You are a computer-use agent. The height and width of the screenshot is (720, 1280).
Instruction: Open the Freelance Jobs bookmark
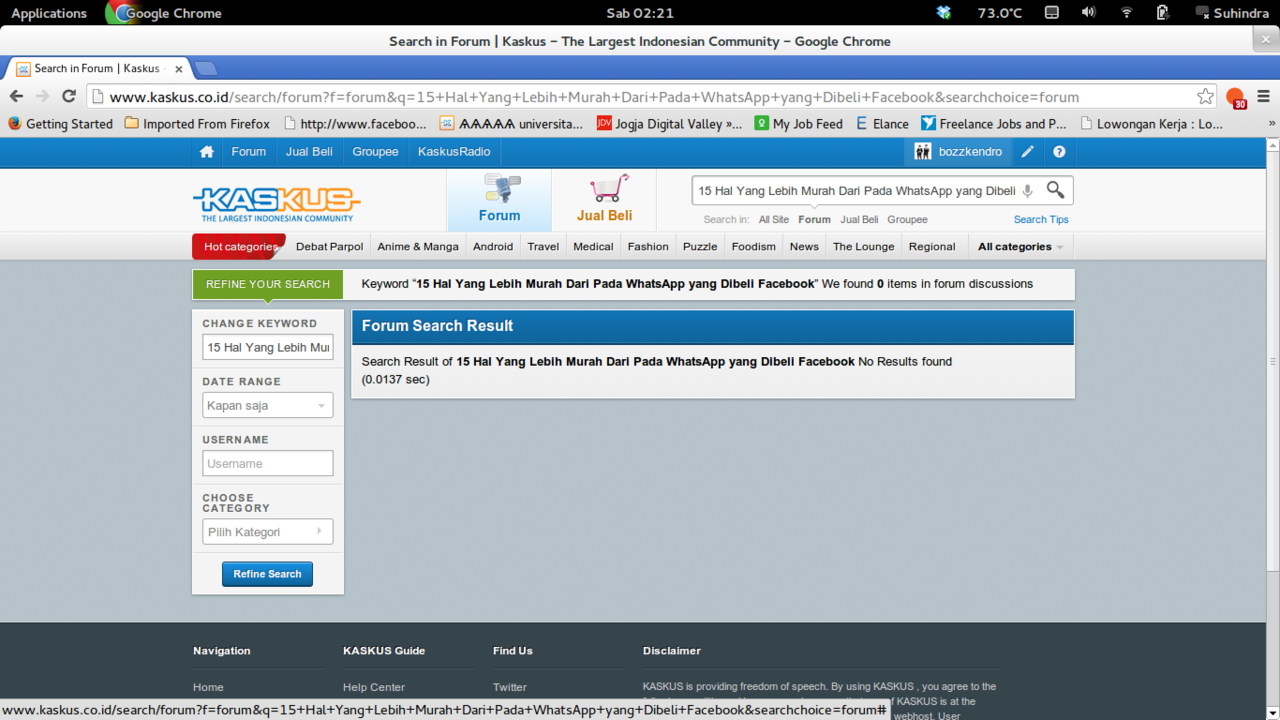pyautogui.click(x=994, y=124)
